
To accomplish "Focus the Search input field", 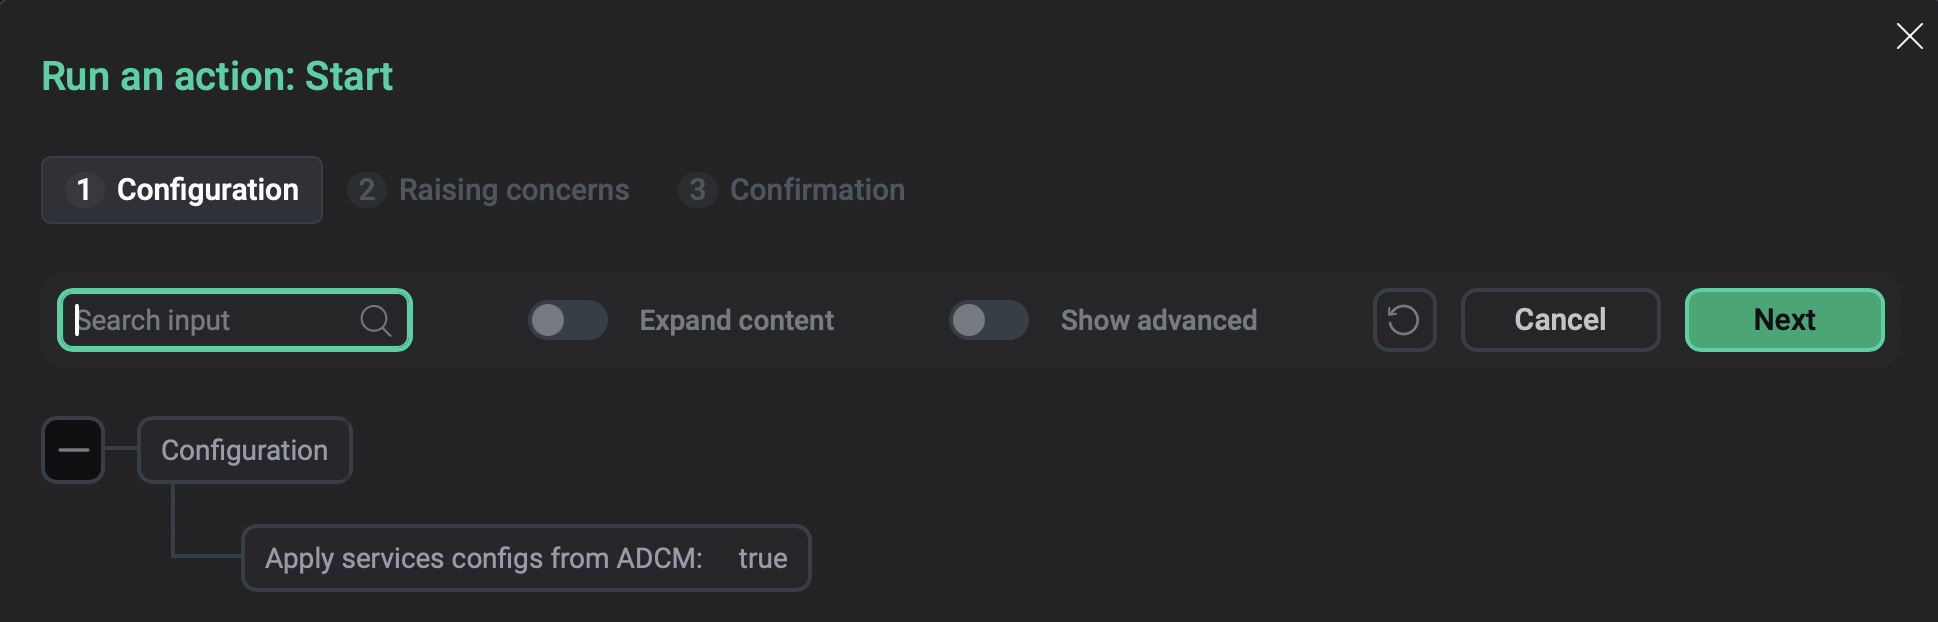I will point(210,320).
